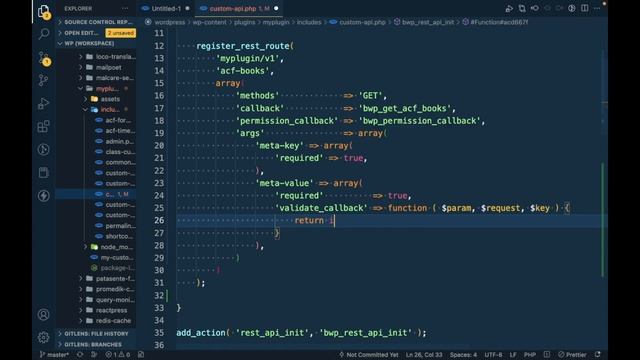
Task: Click the master branch indicator
Action: pos(54,355)
